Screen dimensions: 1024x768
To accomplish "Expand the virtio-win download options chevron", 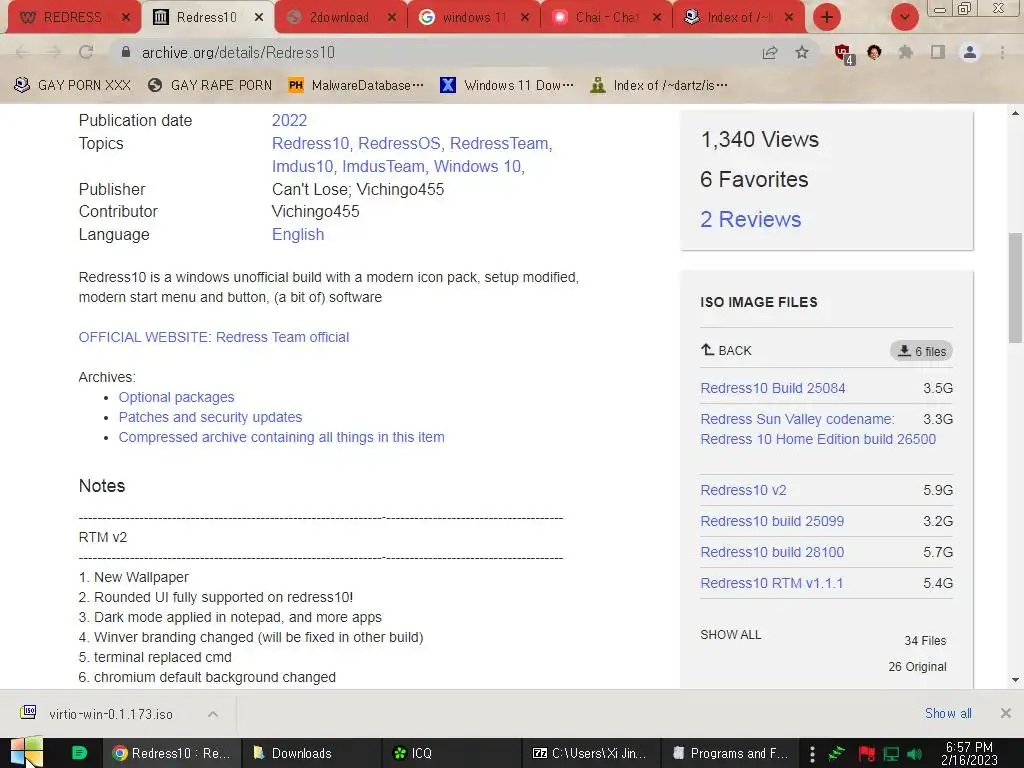I will [213, 714].
